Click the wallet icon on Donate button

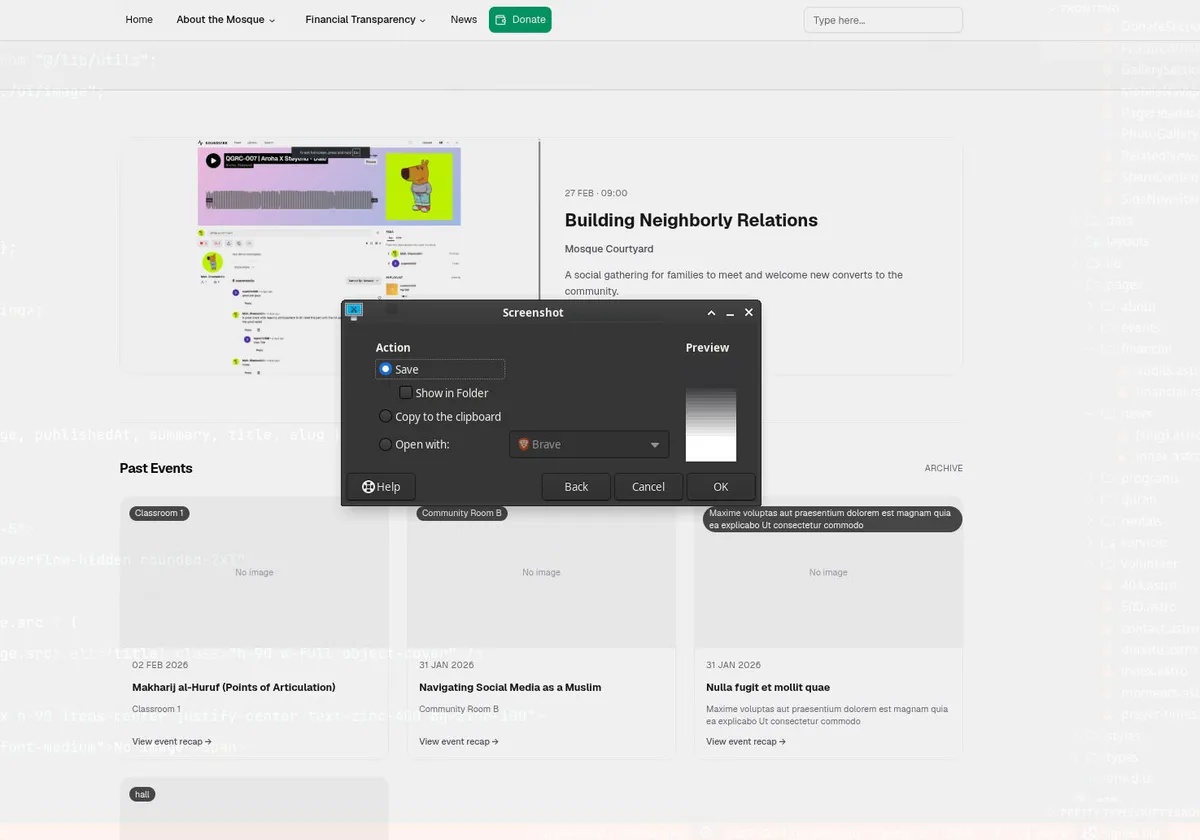pos(501,20)
